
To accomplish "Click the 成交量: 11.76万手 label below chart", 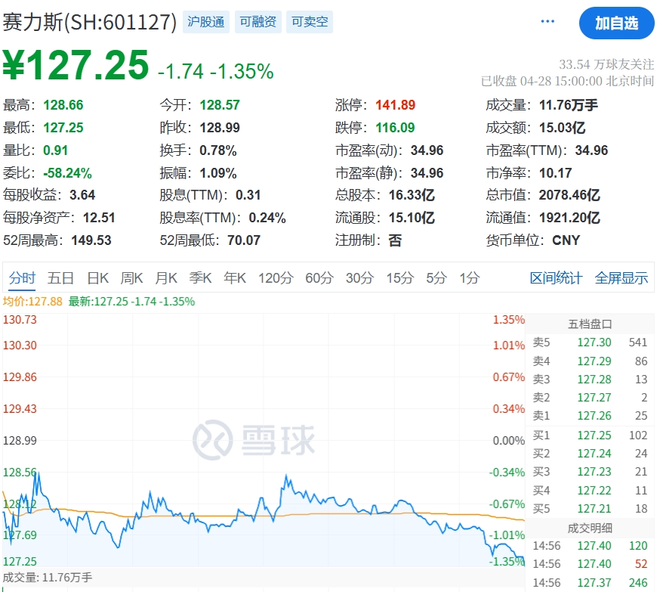I will [x=47, y=577].
